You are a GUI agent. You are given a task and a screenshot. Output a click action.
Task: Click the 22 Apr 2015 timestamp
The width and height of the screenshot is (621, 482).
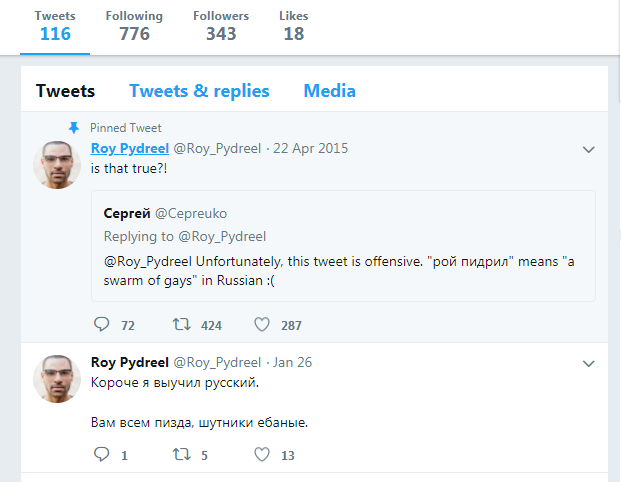point(310,149)
